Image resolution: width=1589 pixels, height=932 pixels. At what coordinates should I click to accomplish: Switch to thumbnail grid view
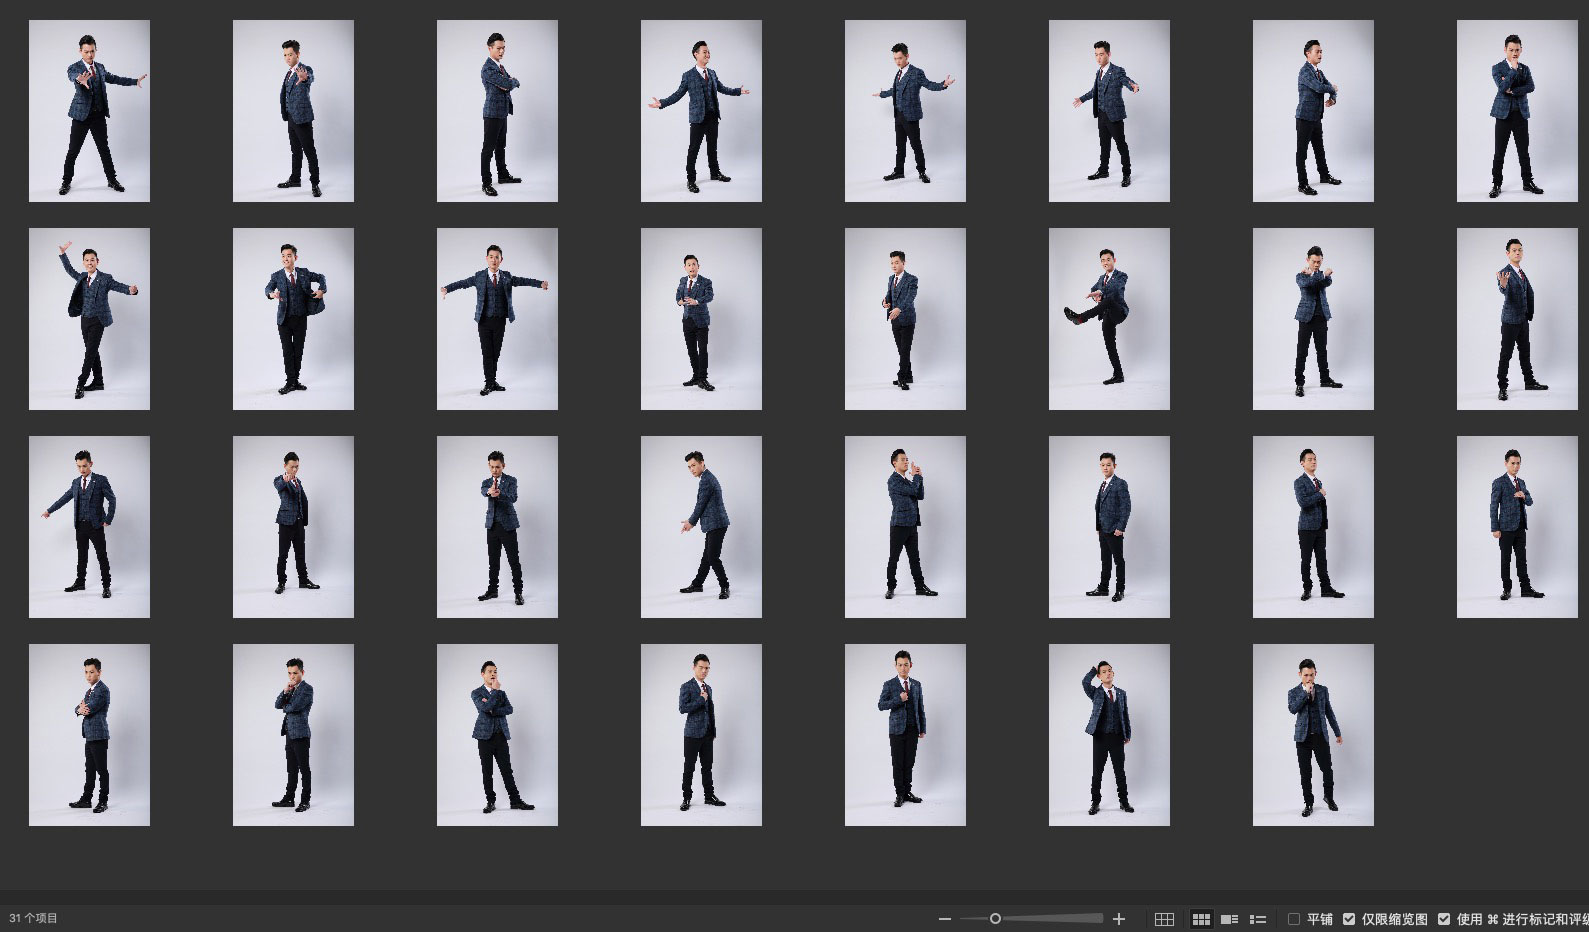(1201, 919)
